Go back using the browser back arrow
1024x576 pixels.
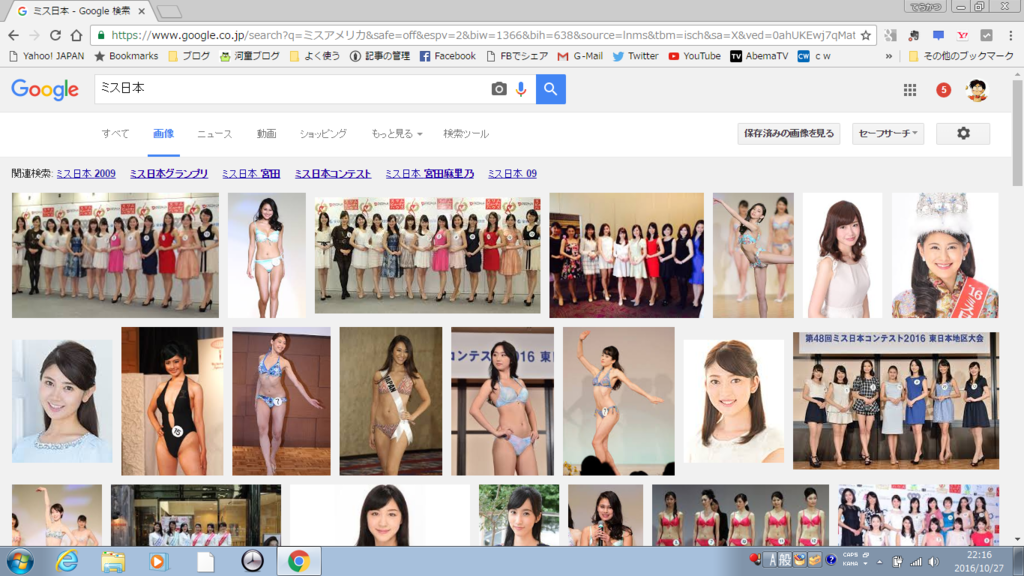[x=14, y=35]
